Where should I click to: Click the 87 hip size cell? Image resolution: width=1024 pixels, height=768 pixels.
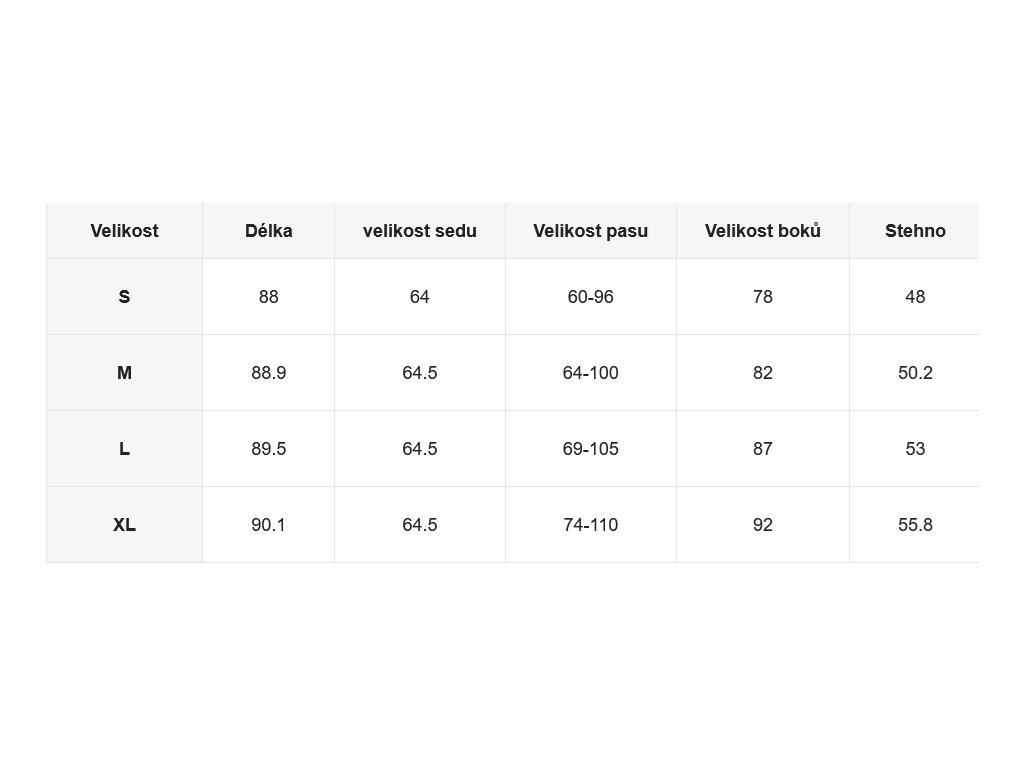pos(763,449)
